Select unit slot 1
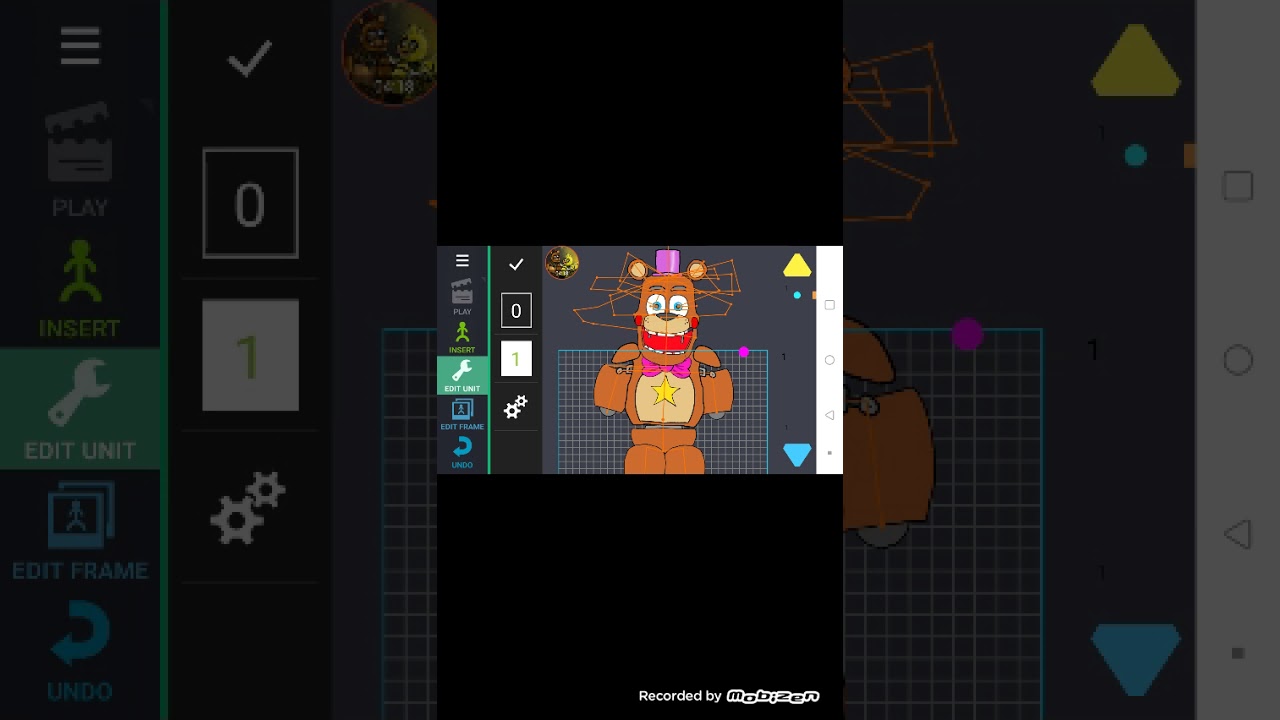1280x720 pixels. pos(516,358)
